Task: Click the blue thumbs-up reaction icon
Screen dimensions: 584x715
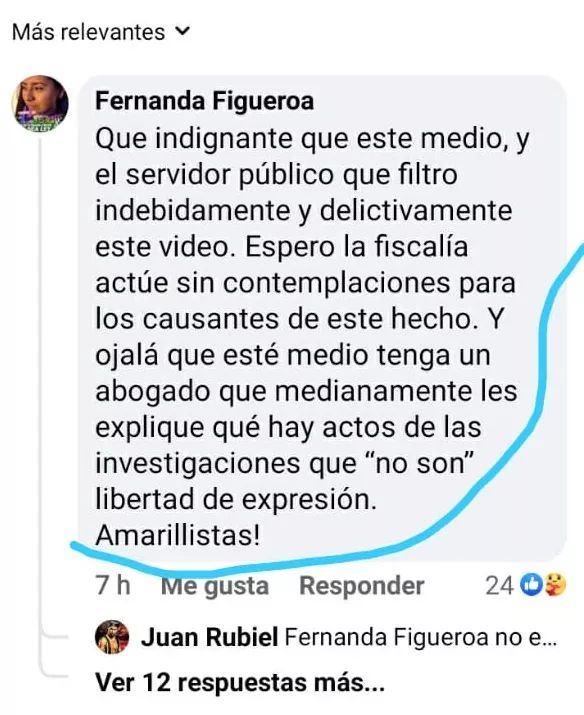Action: [531, 585]
